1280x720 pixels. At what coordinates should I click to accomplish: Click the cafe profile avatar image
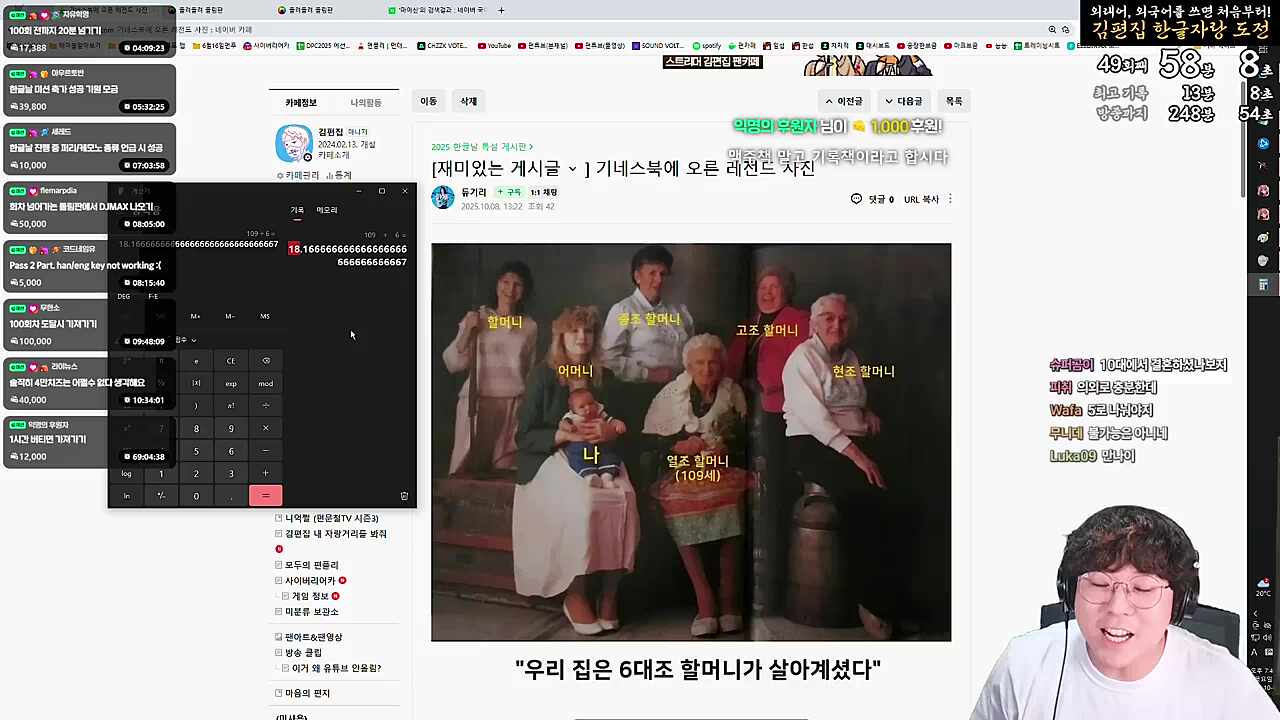point(294,144)
